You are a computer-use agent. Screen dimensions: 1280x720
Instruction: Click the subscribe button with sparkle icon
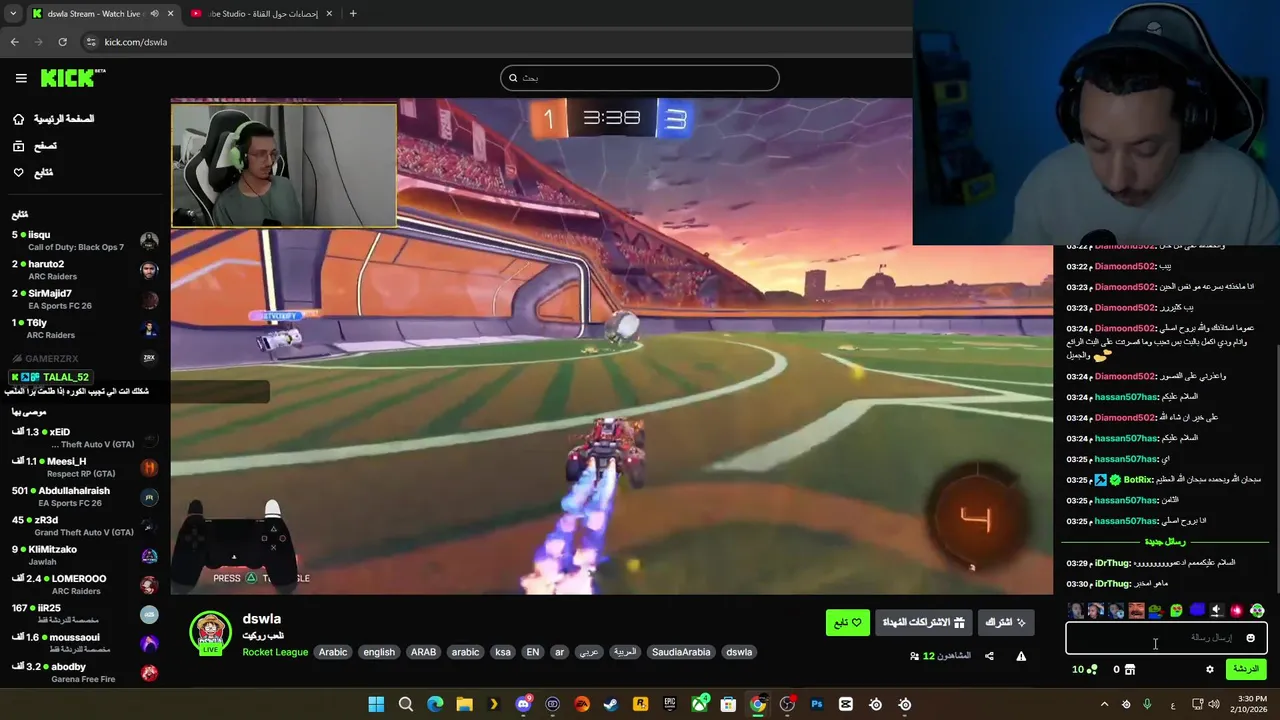(x=1006, y=622)
